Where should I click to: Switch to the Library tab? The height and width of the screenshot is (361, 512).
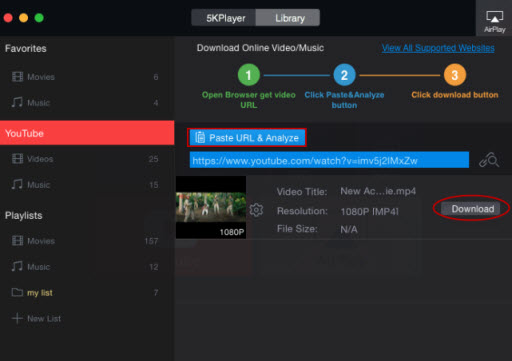(288, 18)
